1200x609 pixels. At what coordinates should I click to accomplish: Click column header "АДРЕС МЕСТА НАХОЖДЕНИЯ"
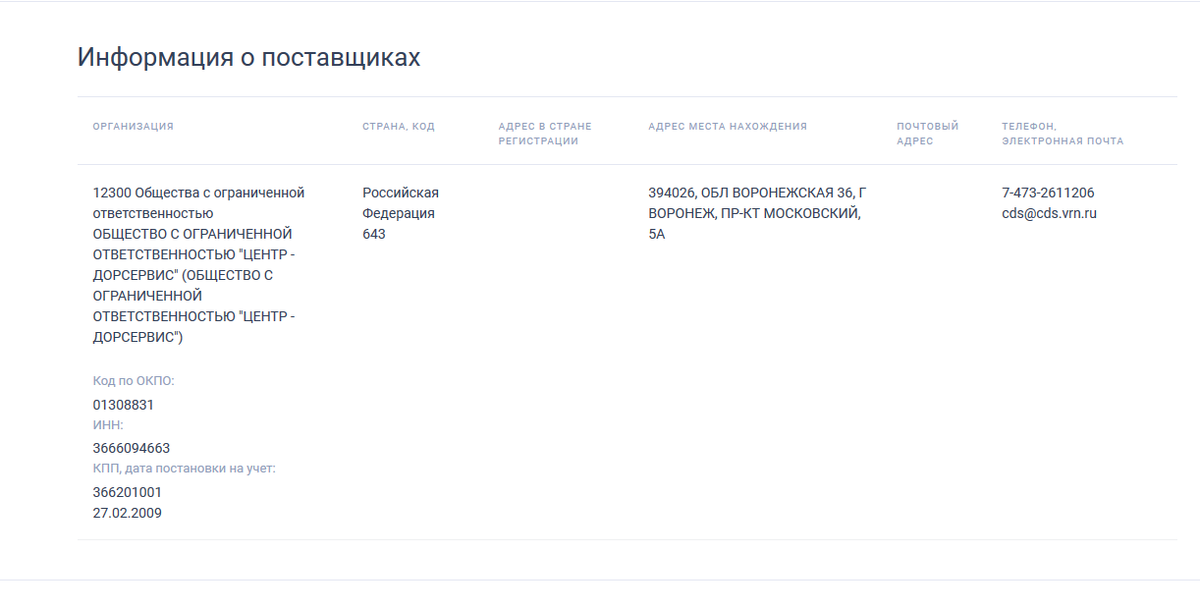point(728,127)
